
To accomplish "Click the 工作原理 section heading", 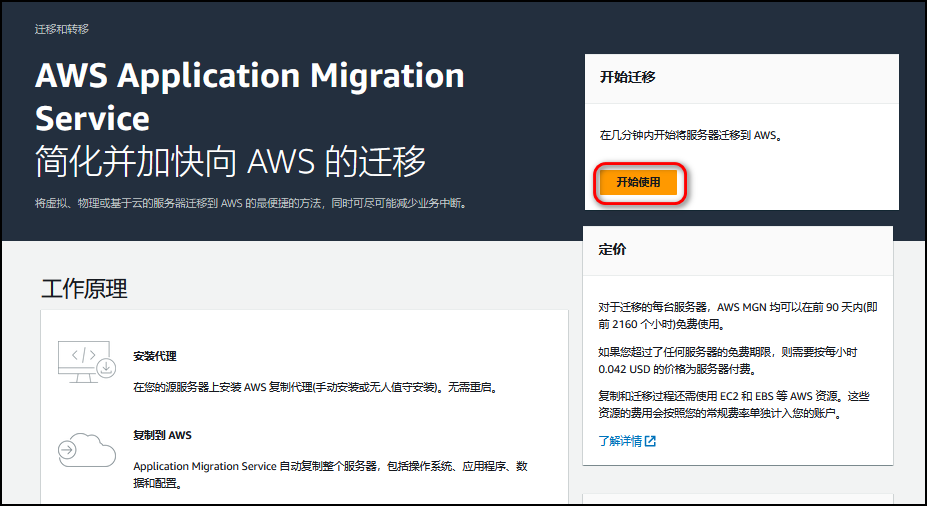I will pos(85,288).
